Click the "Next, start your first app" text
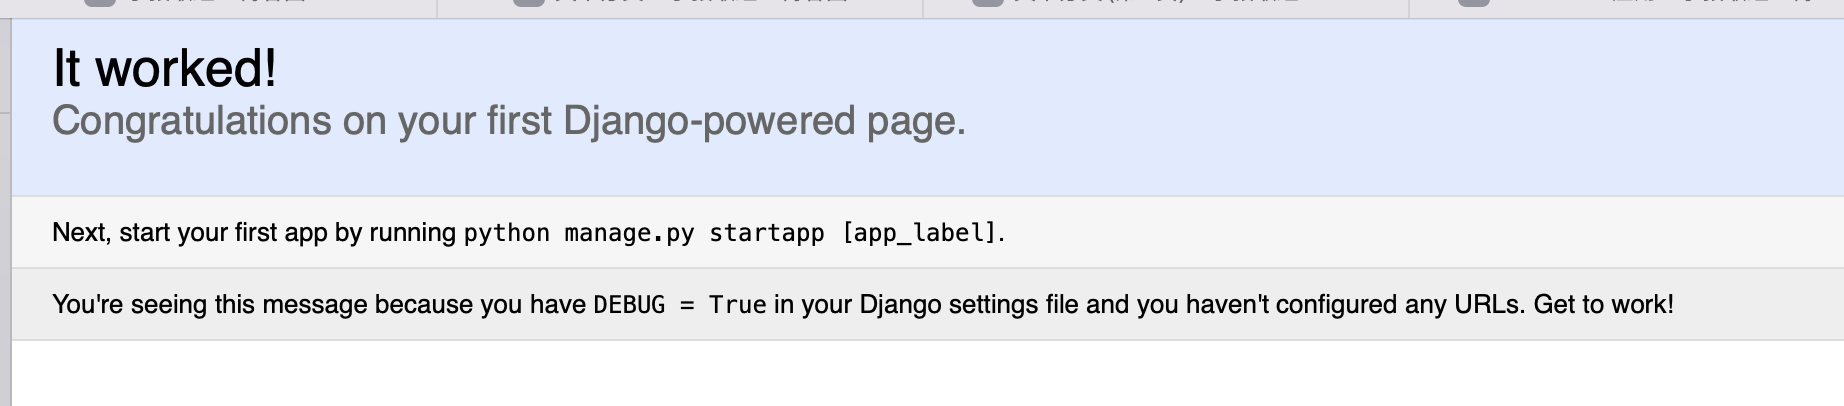 [x=190, y=233]
